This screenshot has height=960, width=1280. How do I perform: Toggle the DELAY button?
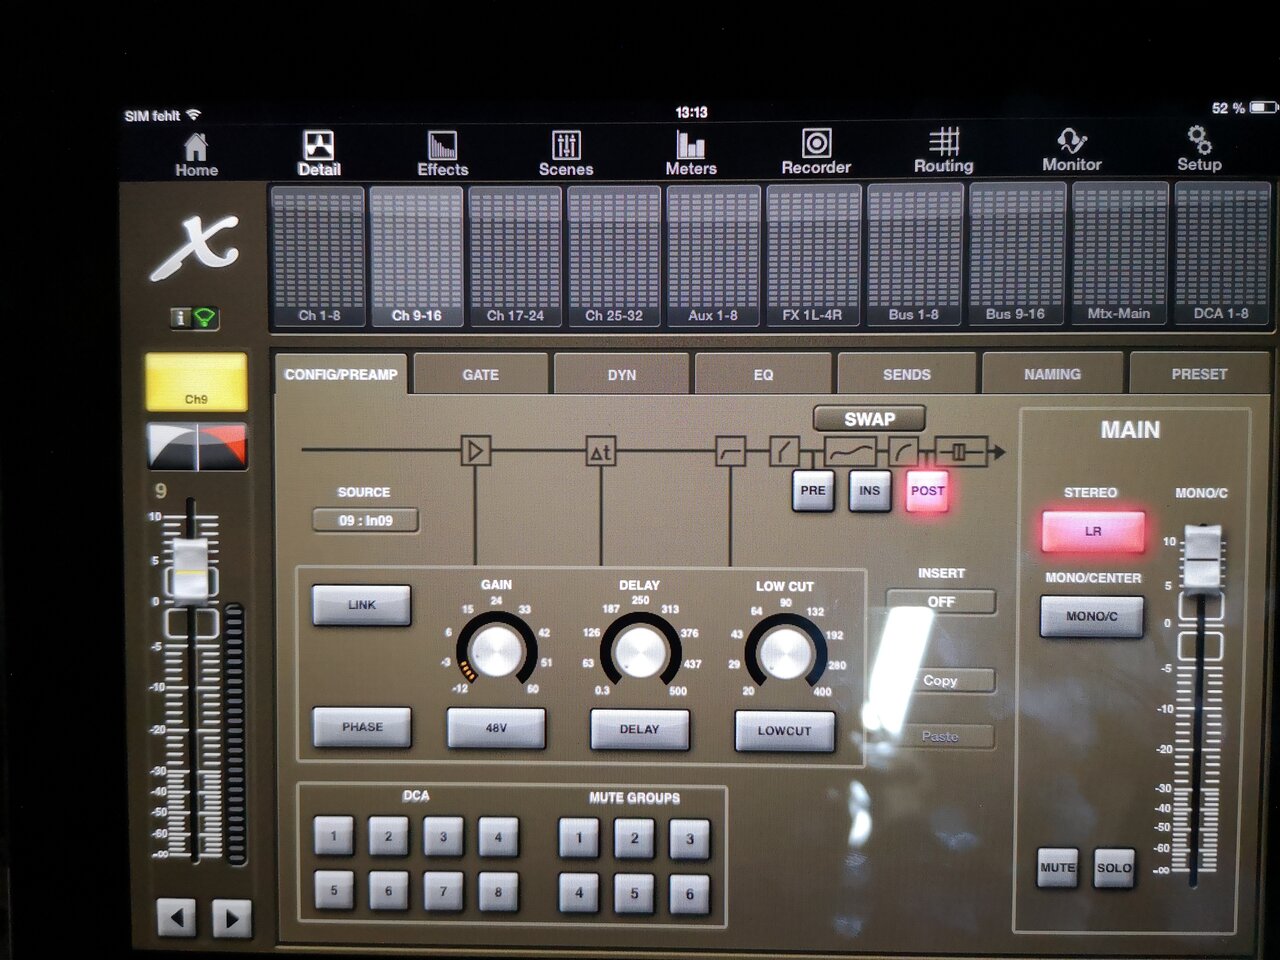639,729
